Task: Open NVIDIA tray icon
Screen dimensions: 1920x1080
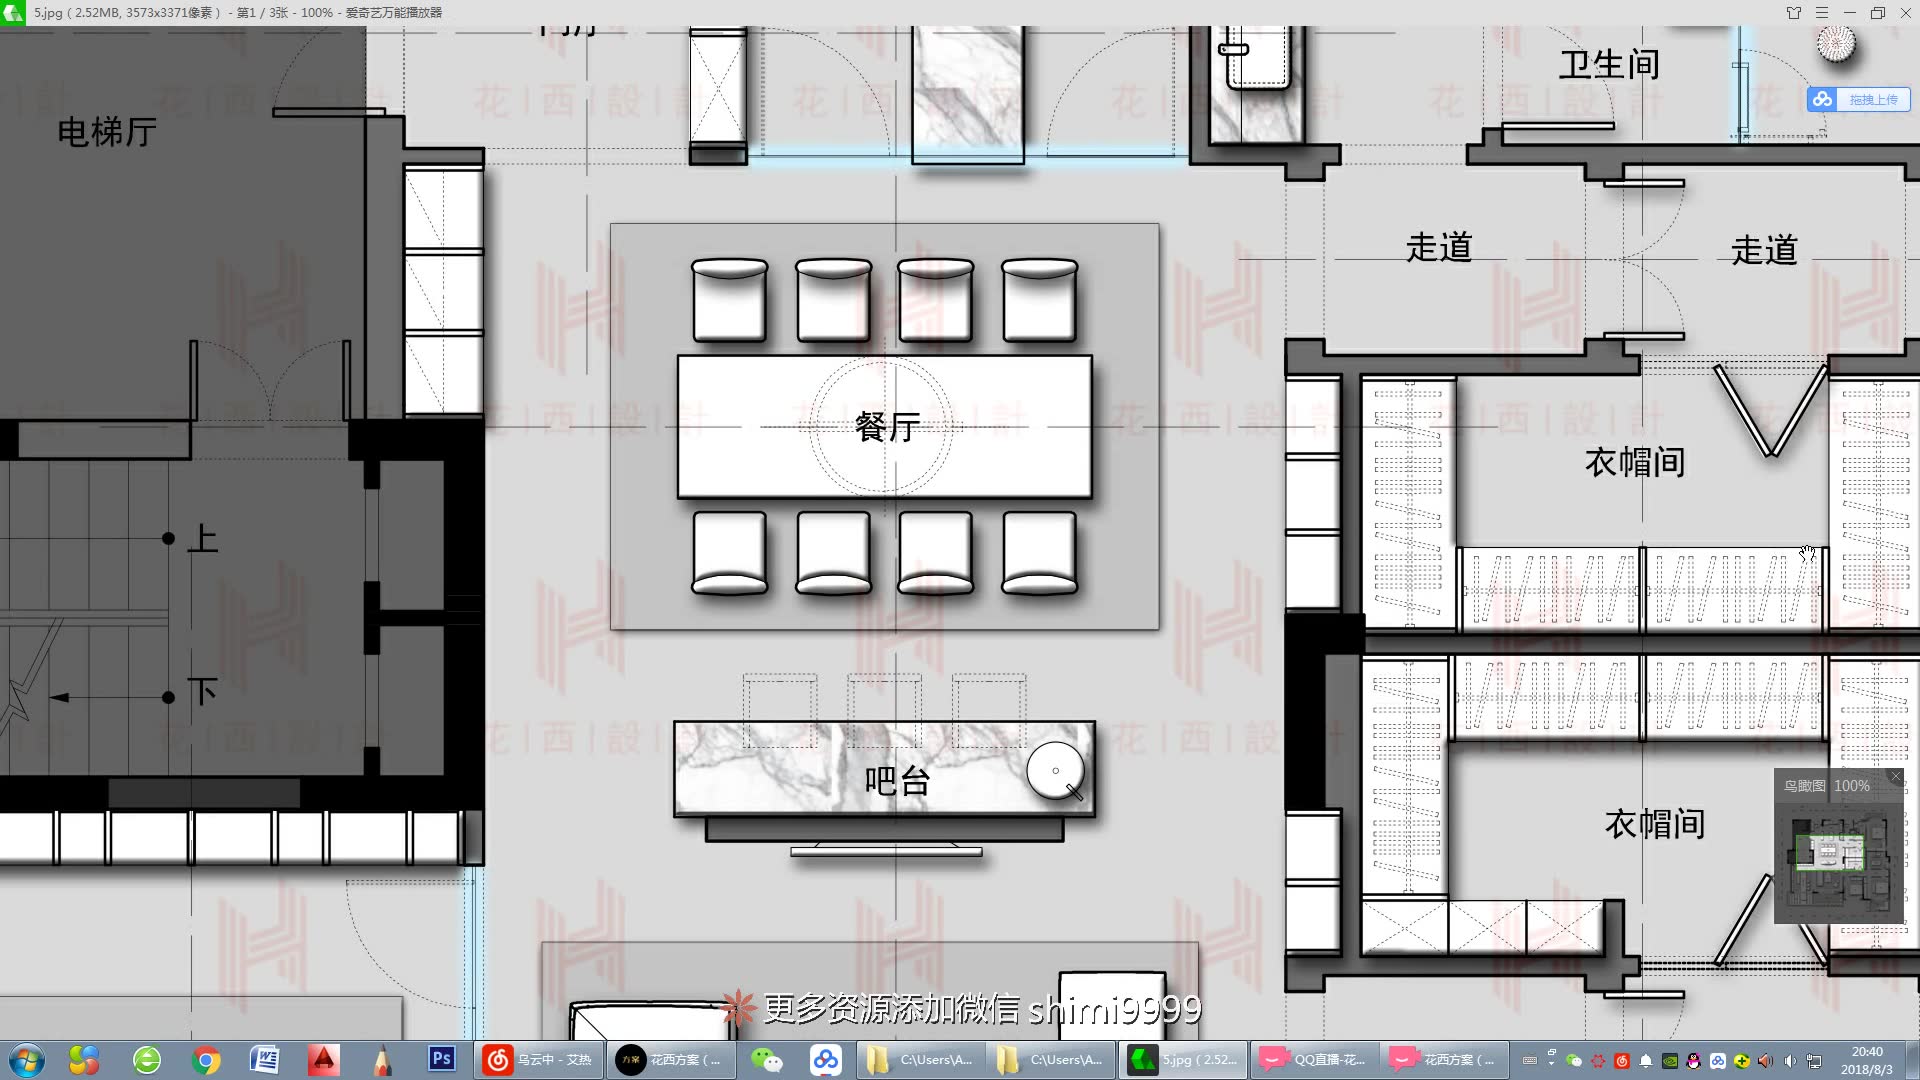Action: (1670, 1061)
